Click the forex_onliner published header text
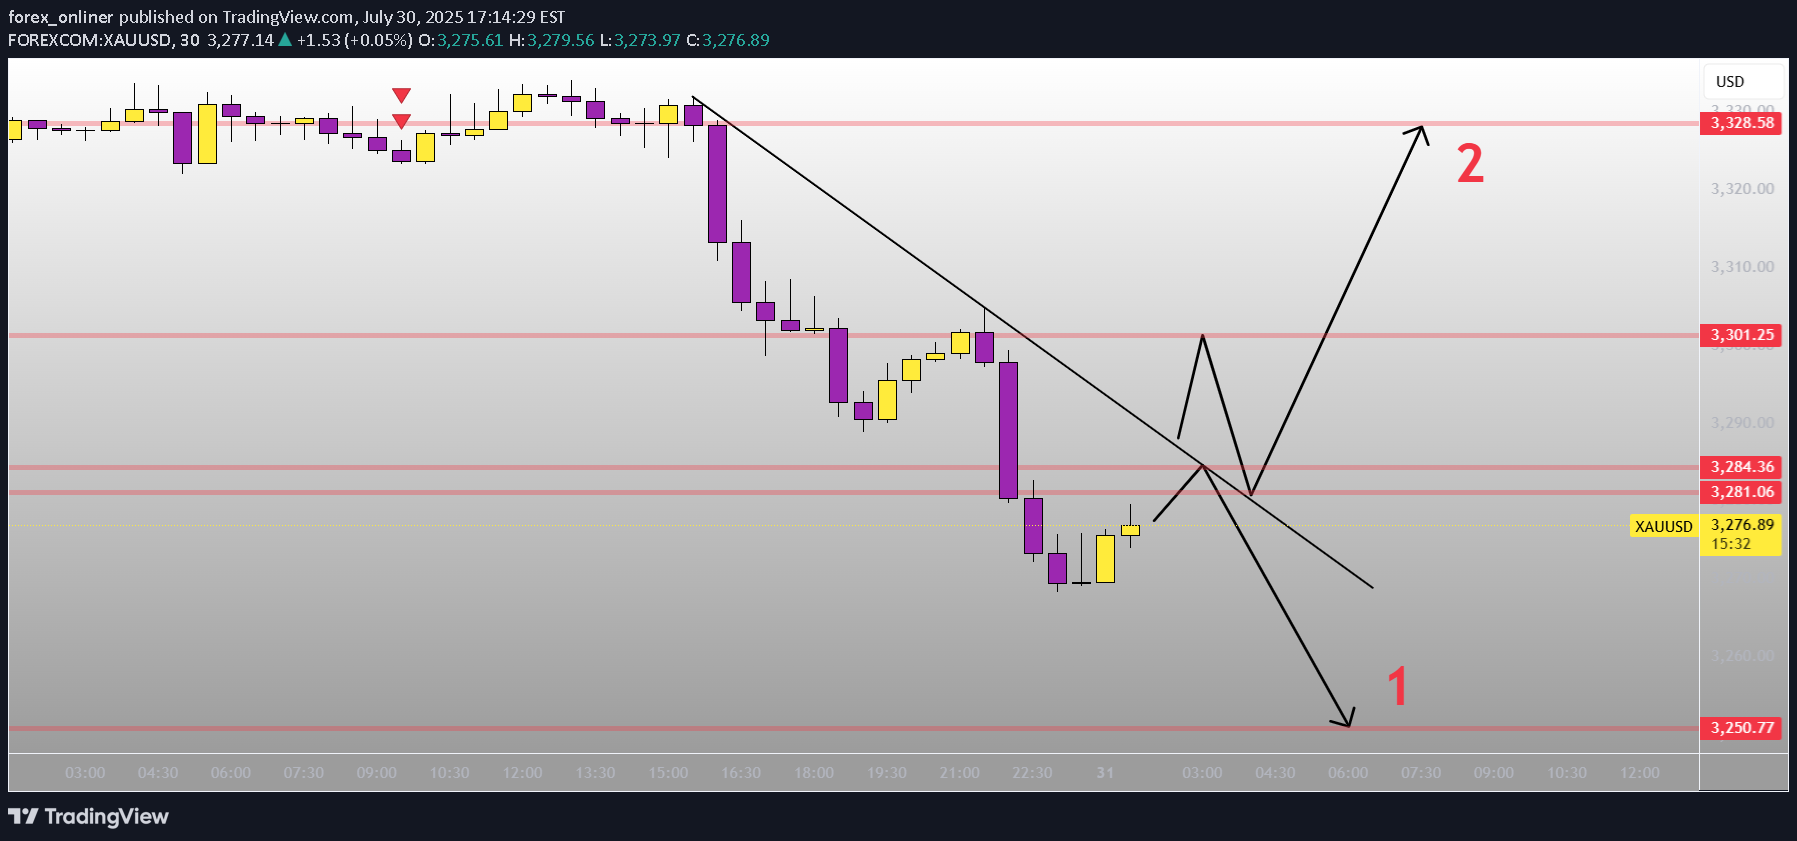1797x841 pixels. click(x=286, y=17)
